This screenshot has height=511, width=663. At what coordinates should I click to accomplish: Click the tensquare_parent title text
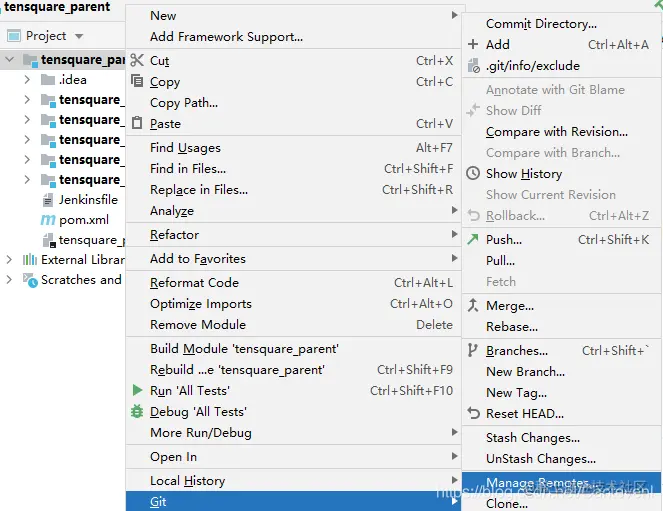pos(57,7)
